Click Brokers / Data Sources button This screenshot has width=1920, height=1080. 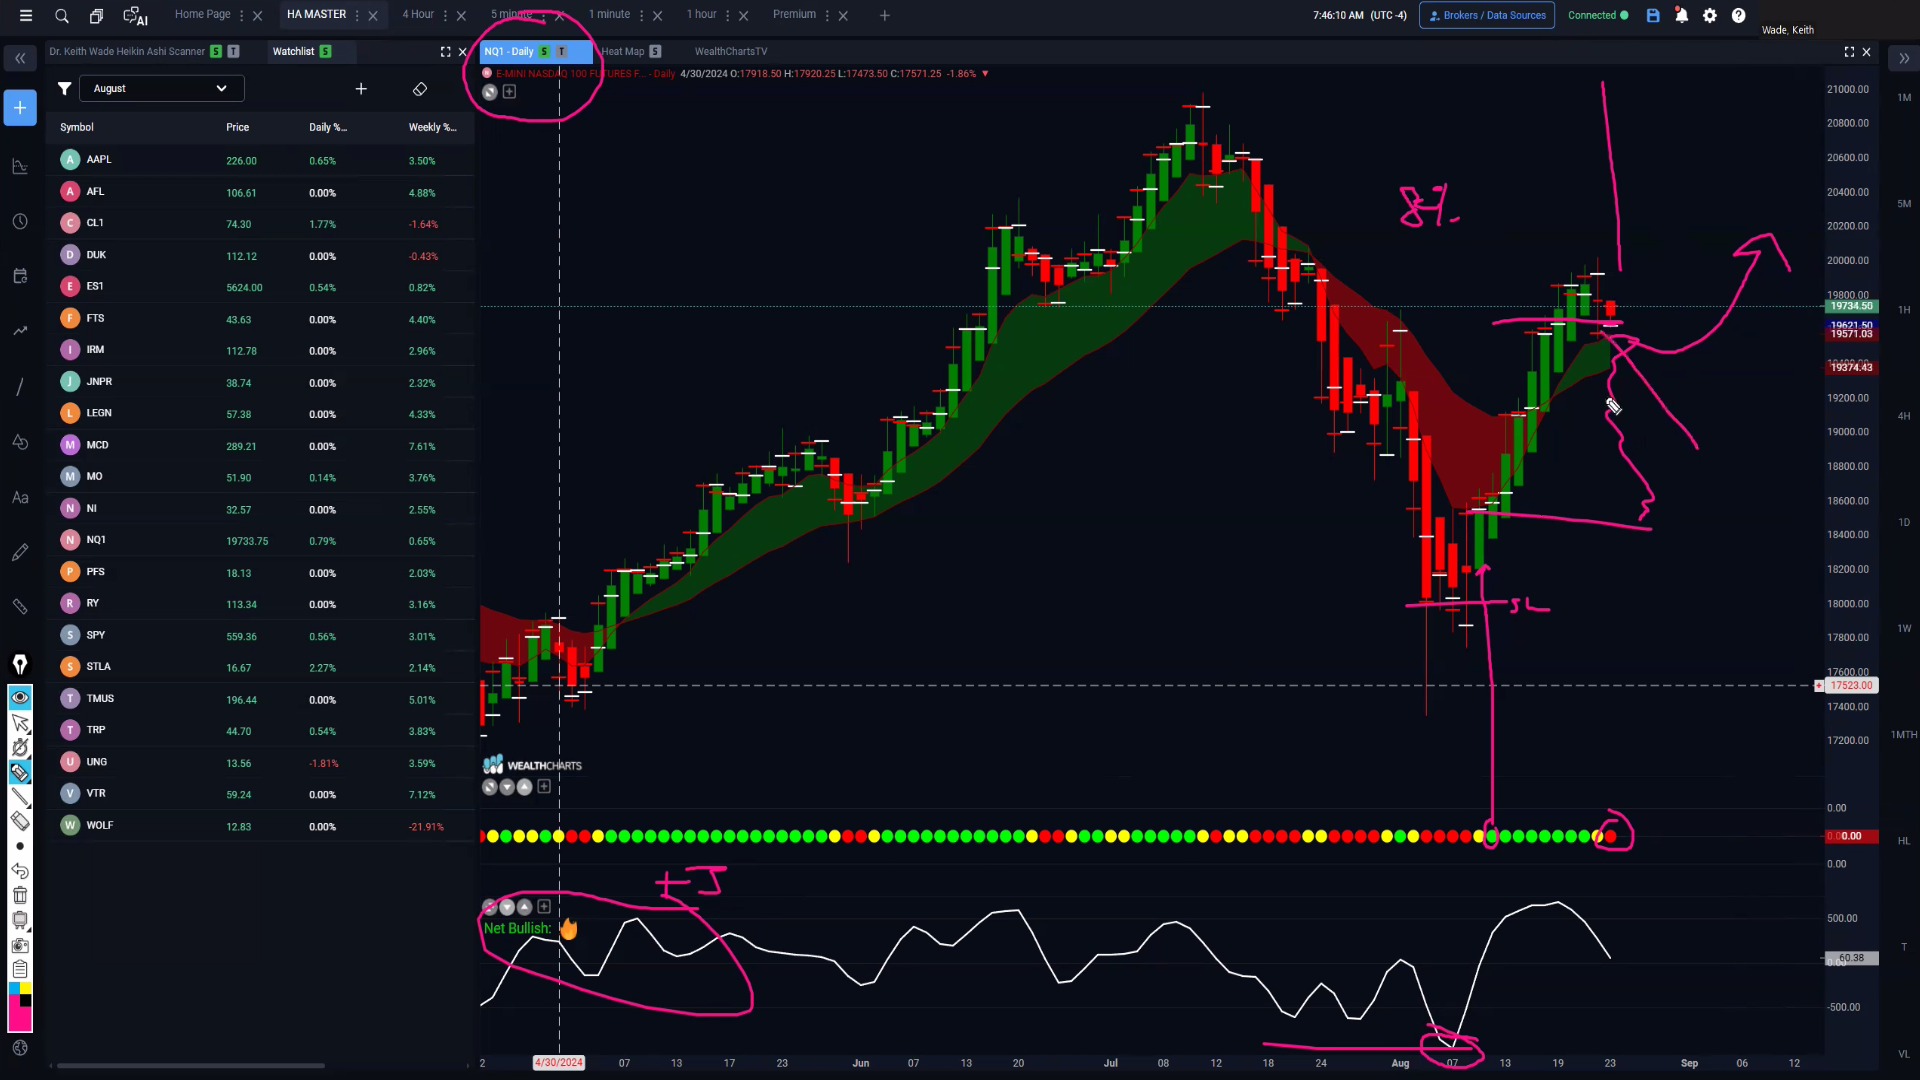coord(1487,15)
